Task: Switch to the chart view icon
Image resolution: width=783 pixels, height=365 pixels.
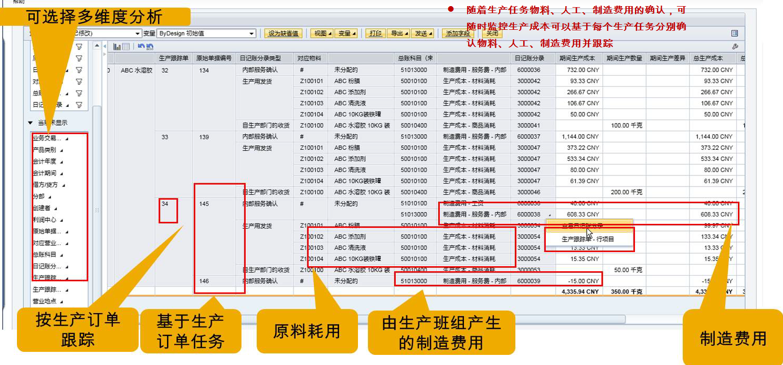Action: [x=117, y=46]
